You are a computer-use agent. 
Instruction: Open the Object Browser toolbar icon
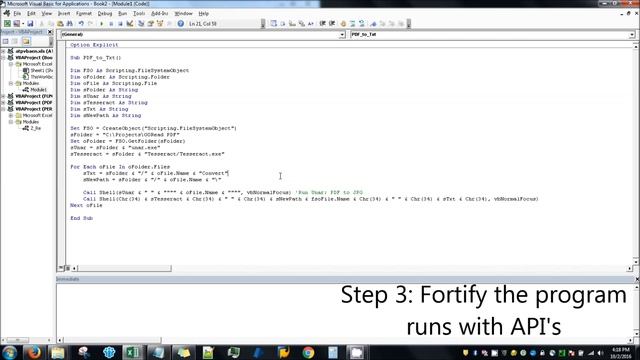point(160,24)
